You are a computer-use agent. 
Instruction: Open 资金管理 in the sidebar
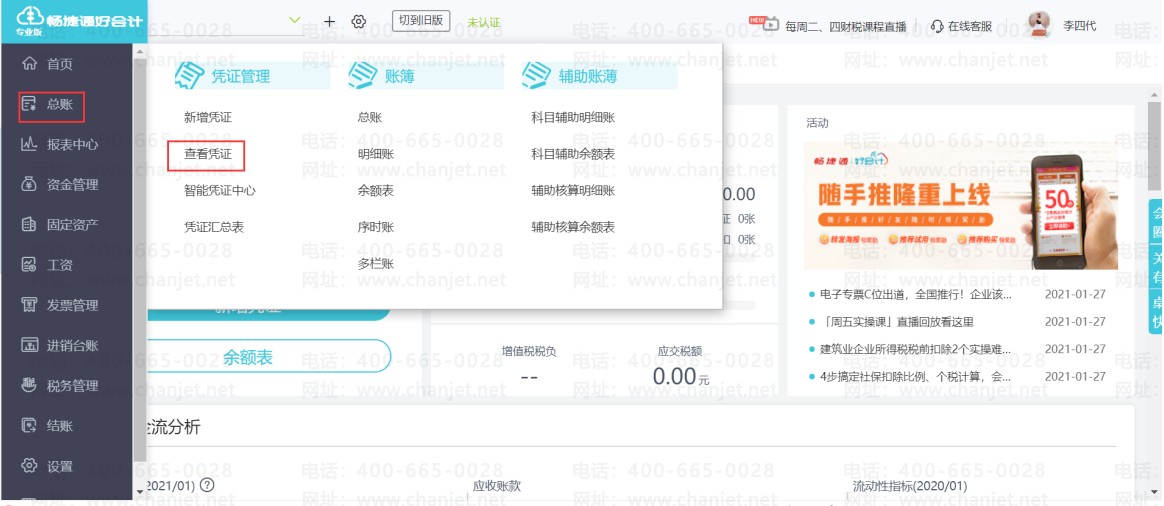[x=73, y=185]
